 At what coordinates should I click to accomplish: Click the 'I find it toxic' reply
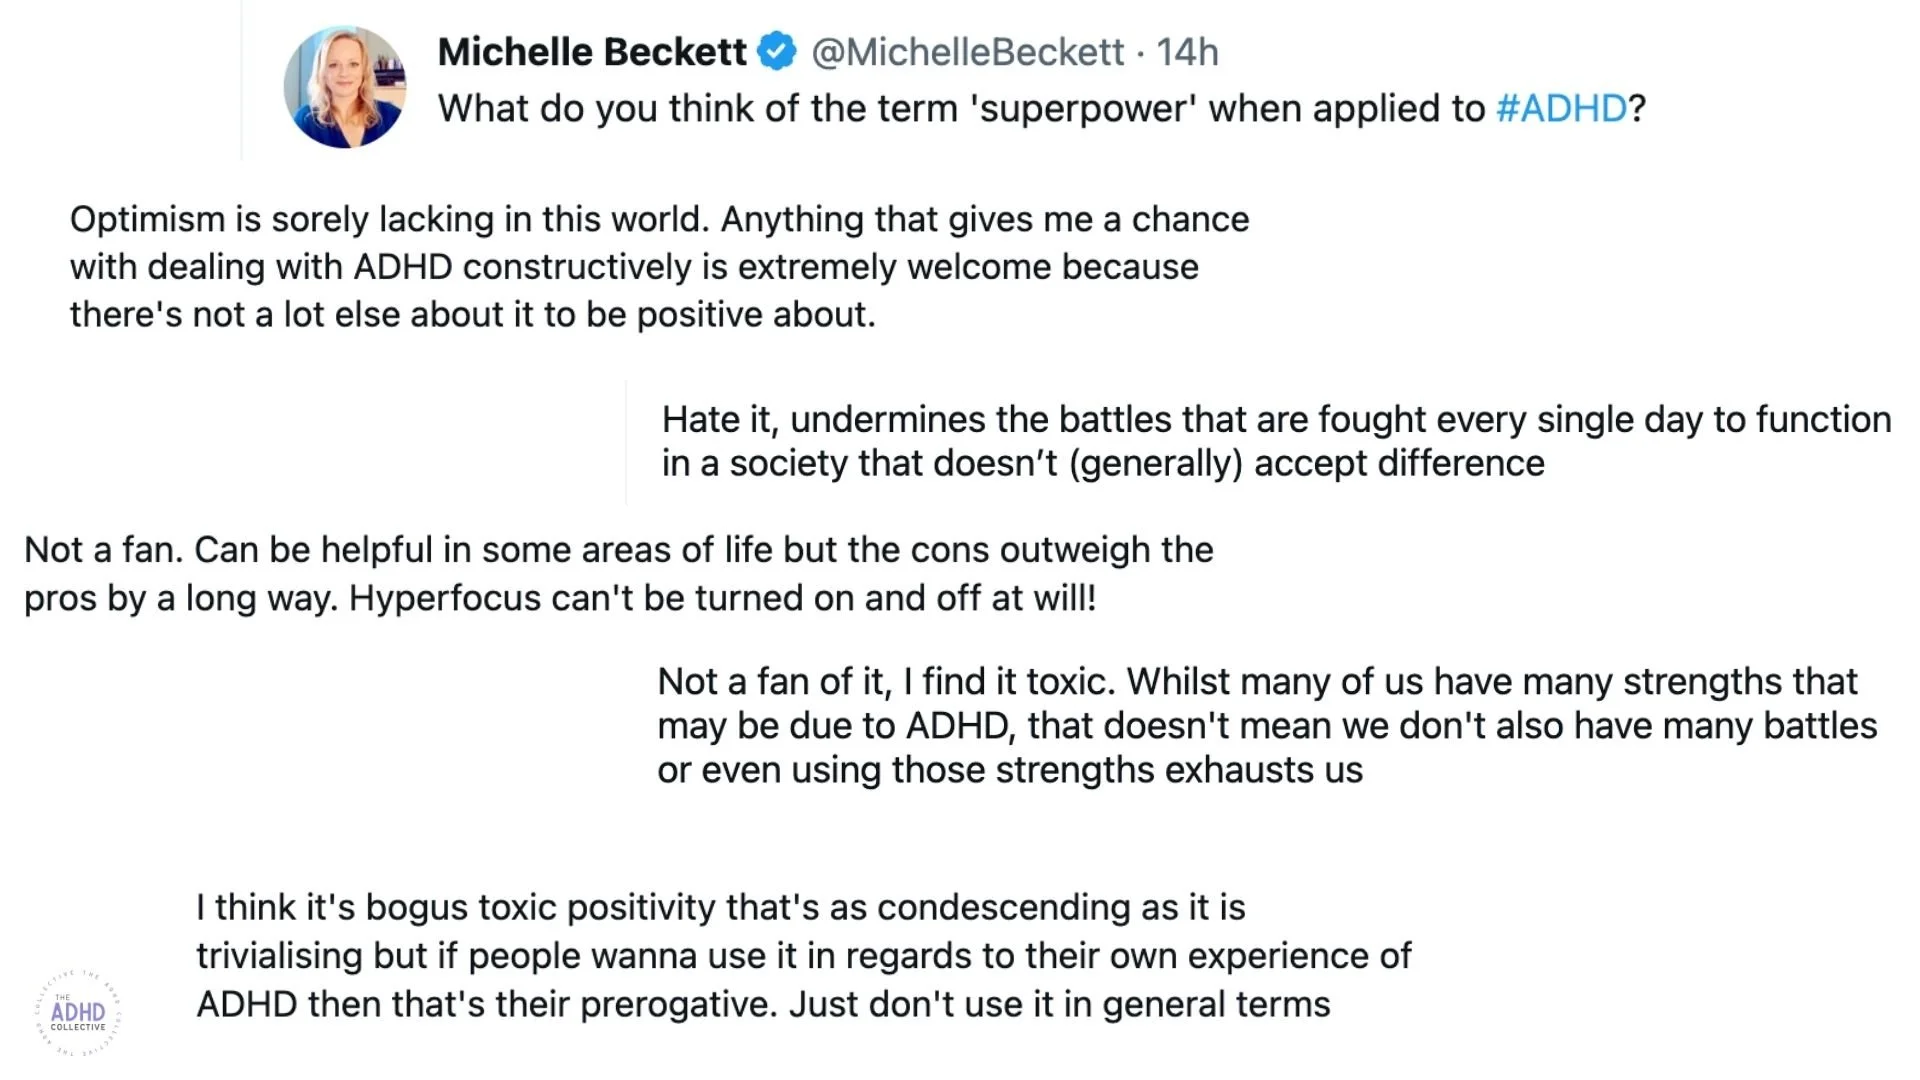(x=1265, y=725)
